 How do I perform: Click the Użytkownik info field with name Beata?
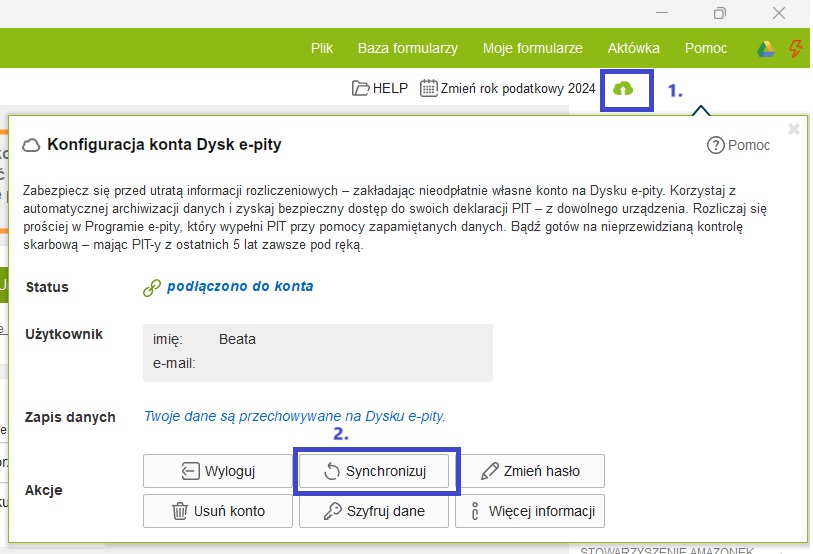pos(318,352)
